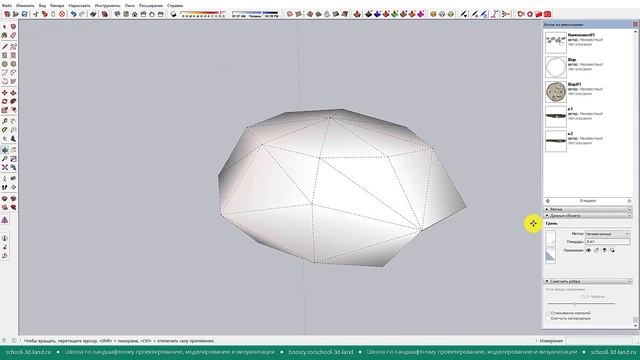Viewport: 640px width, 360px height.
Task: Adjust the shadow time slider
Action: point(255,13)
